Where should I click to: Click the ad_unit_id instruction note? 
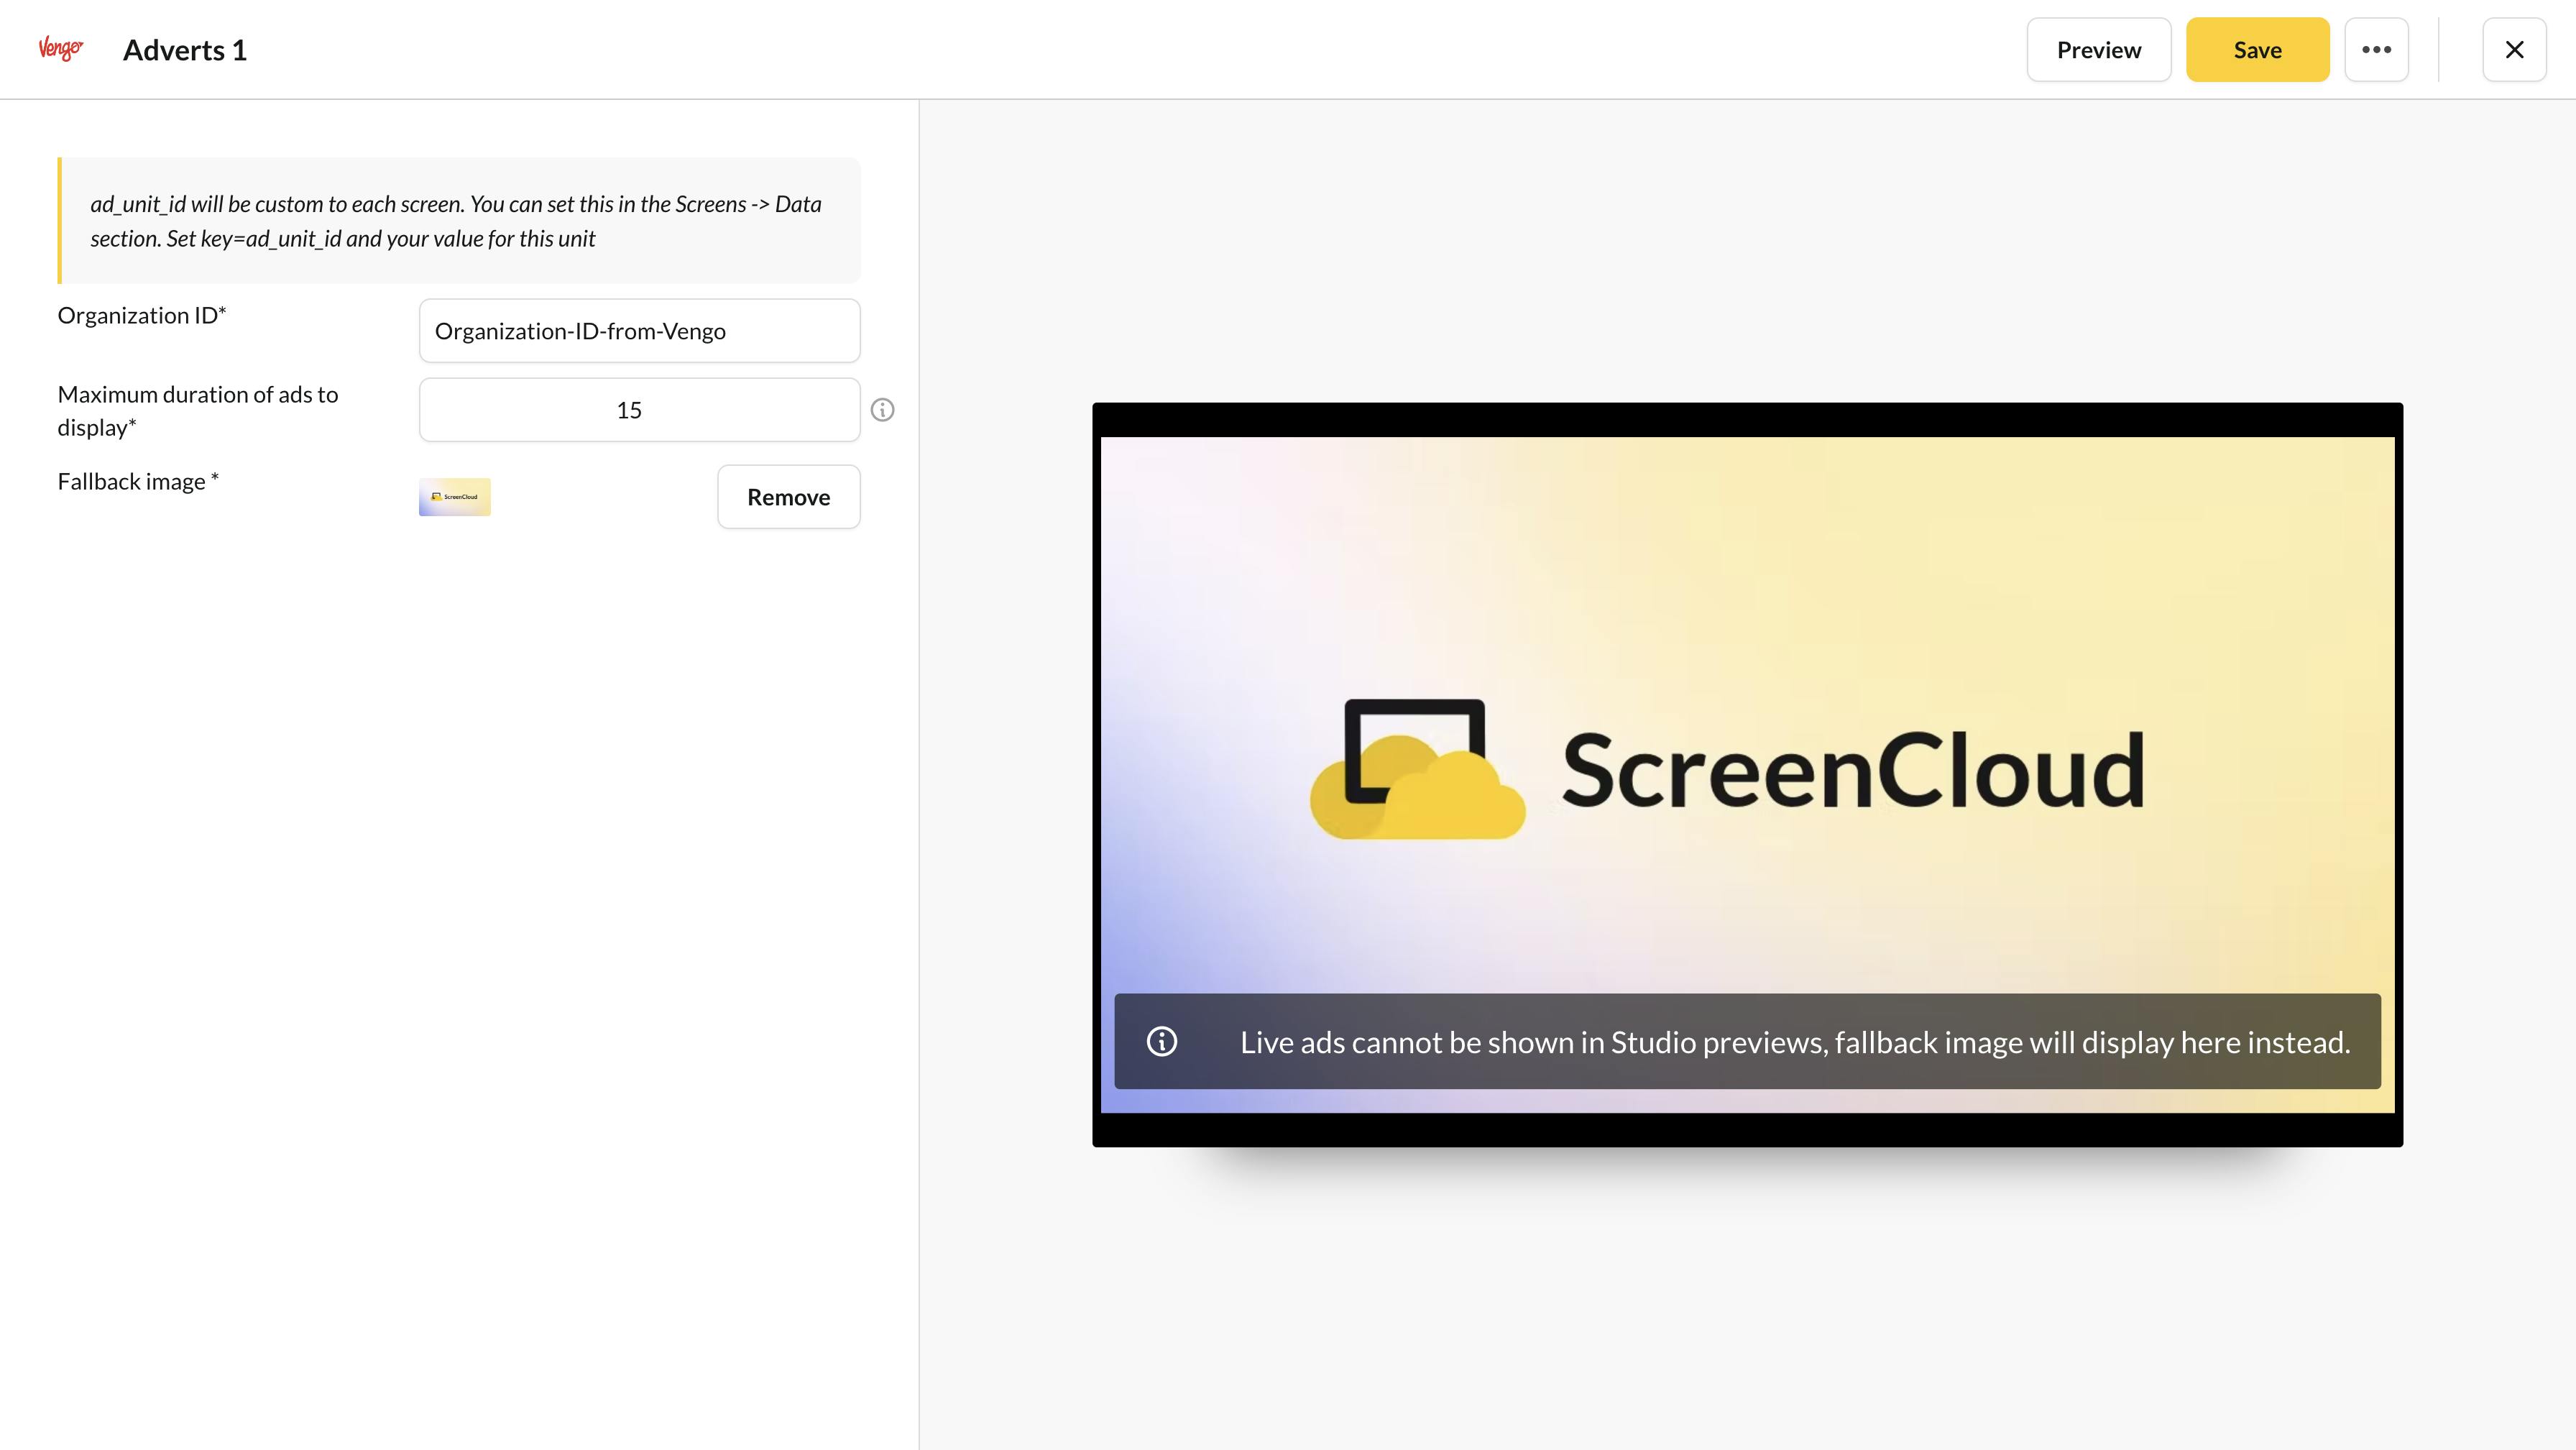(x=460, y=221)
